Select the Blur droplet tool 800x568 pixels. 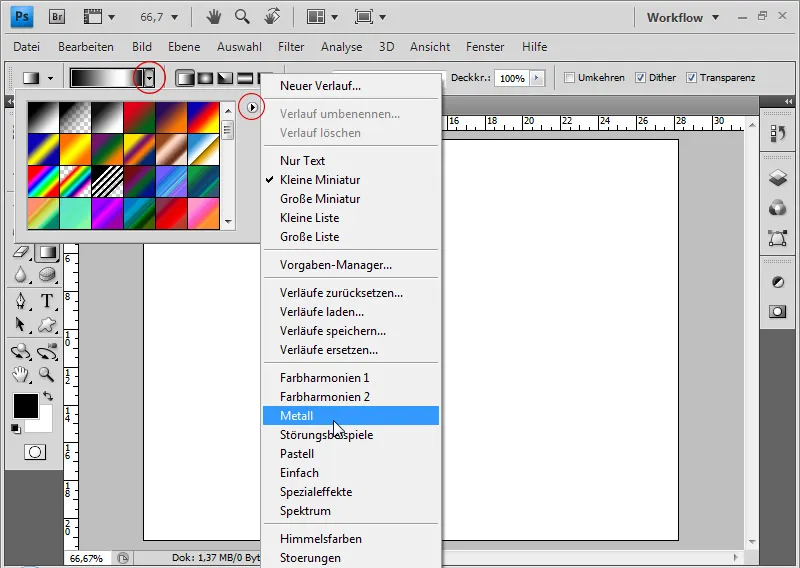point(21,275)
